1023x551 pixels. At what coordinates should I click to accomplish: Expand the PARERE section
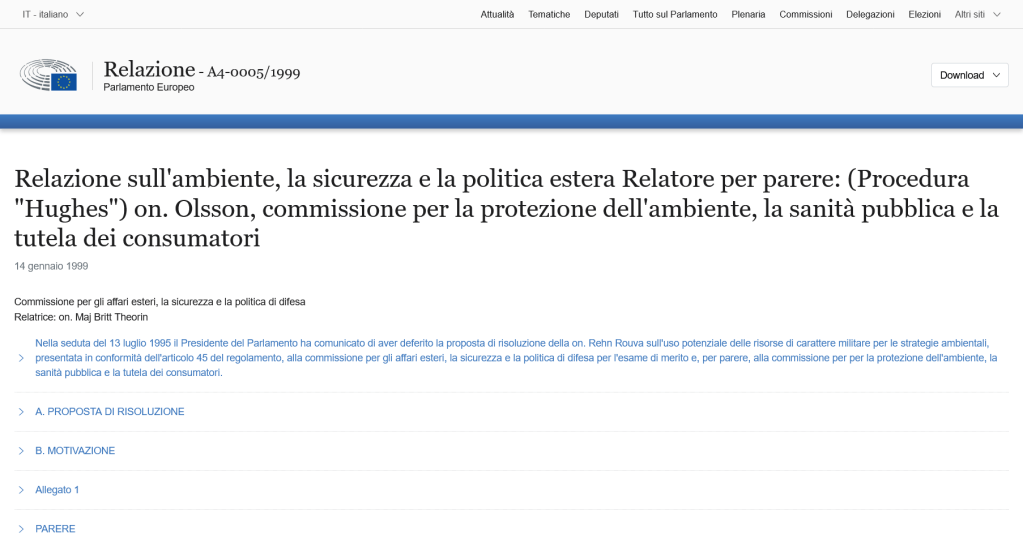[x=55, y=529]
